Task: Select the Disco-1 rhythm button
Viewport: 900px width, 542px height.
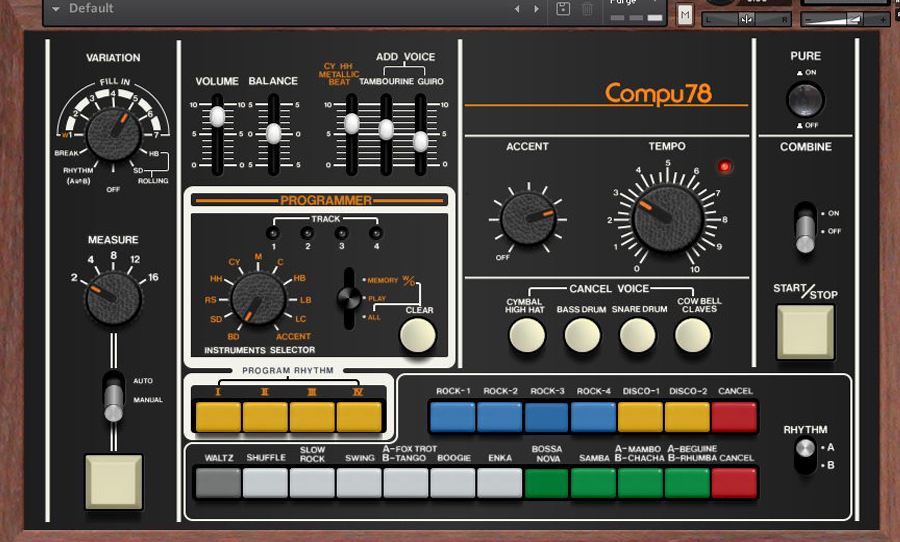Action: 641,416
